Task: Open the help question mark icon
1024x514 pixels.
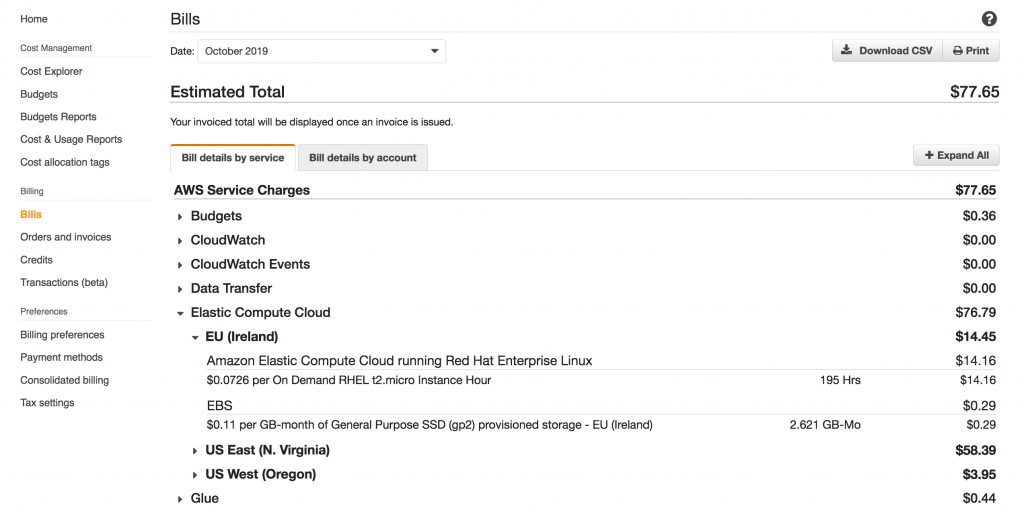Action: coord(989,19)
